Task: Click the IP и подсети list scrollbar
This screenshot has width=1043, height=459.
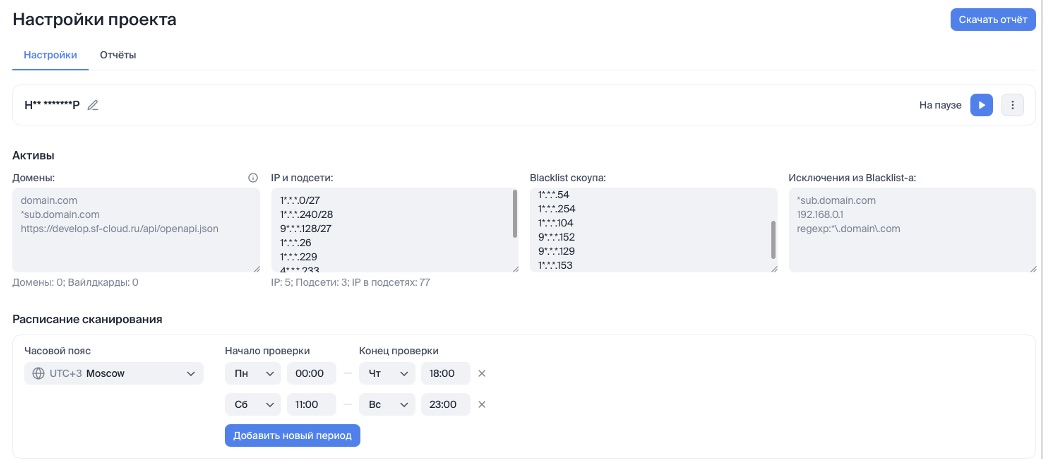Action: pos(515,214)
